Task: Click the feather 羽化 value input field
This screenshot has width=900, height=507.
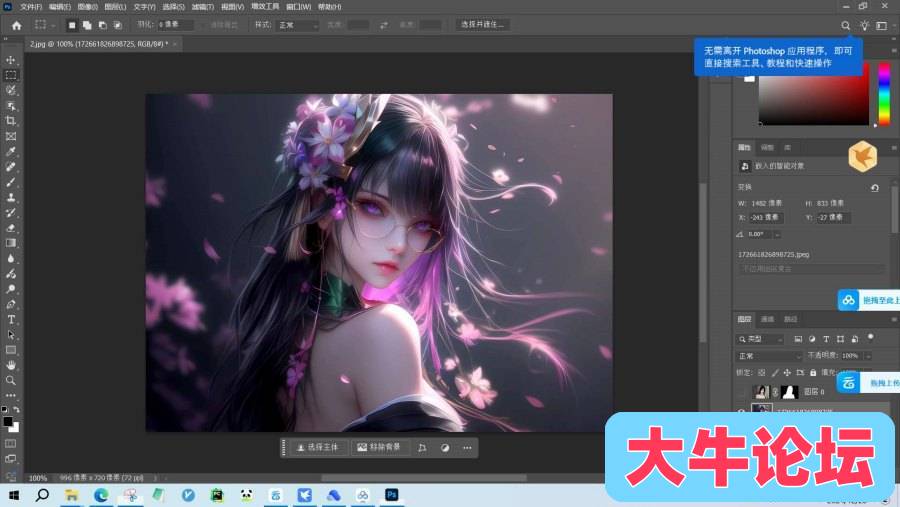Action: [x=176, y=25]
